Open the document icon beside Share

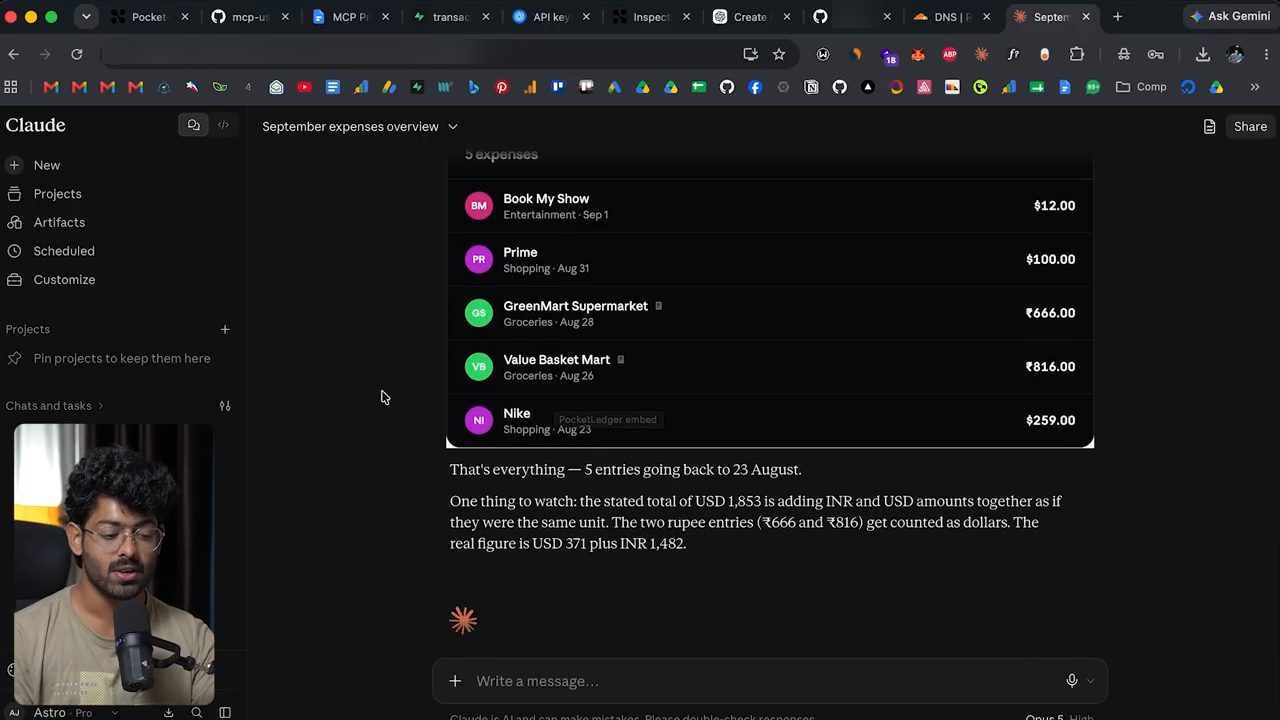(1209, 127)
